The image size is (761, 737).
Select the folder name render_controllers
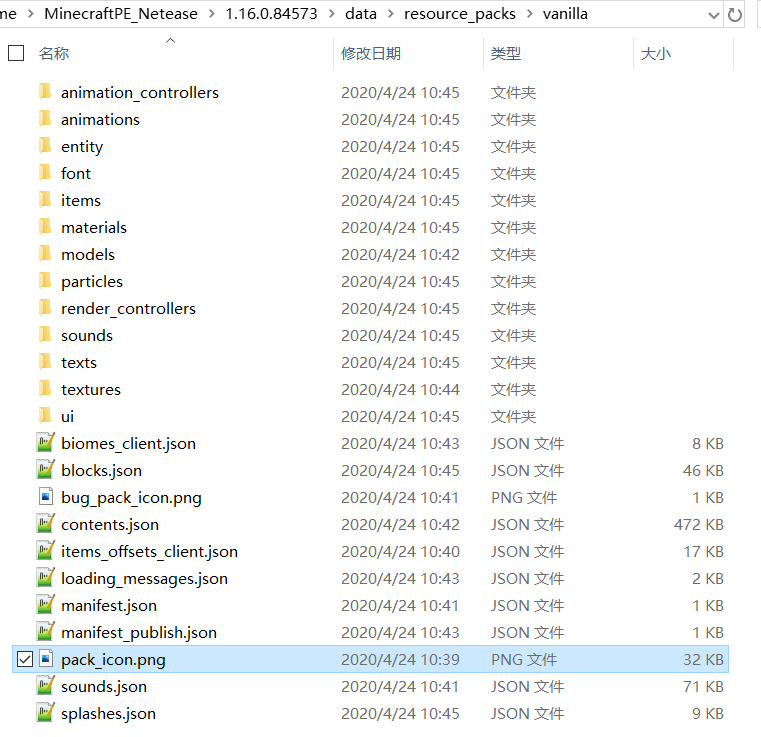coord(129,308)
